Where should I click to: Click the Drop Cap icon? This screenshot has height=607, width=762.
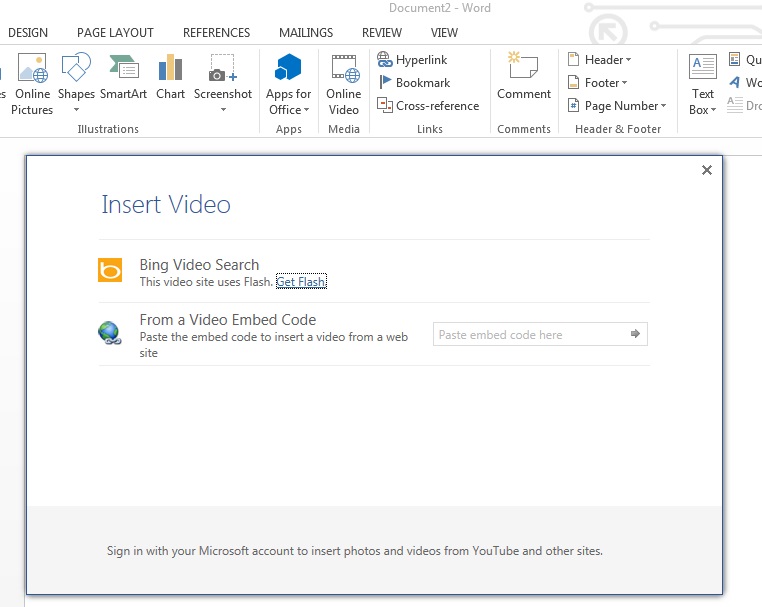(735, 104)
